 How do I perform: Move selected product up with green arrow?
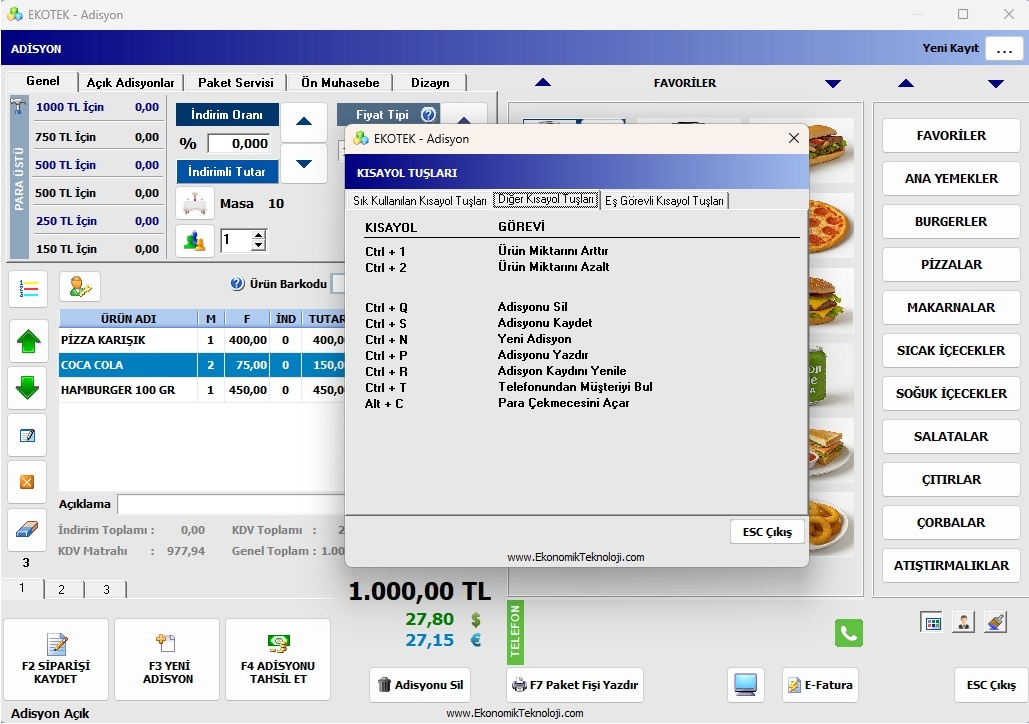coord(28,341)
